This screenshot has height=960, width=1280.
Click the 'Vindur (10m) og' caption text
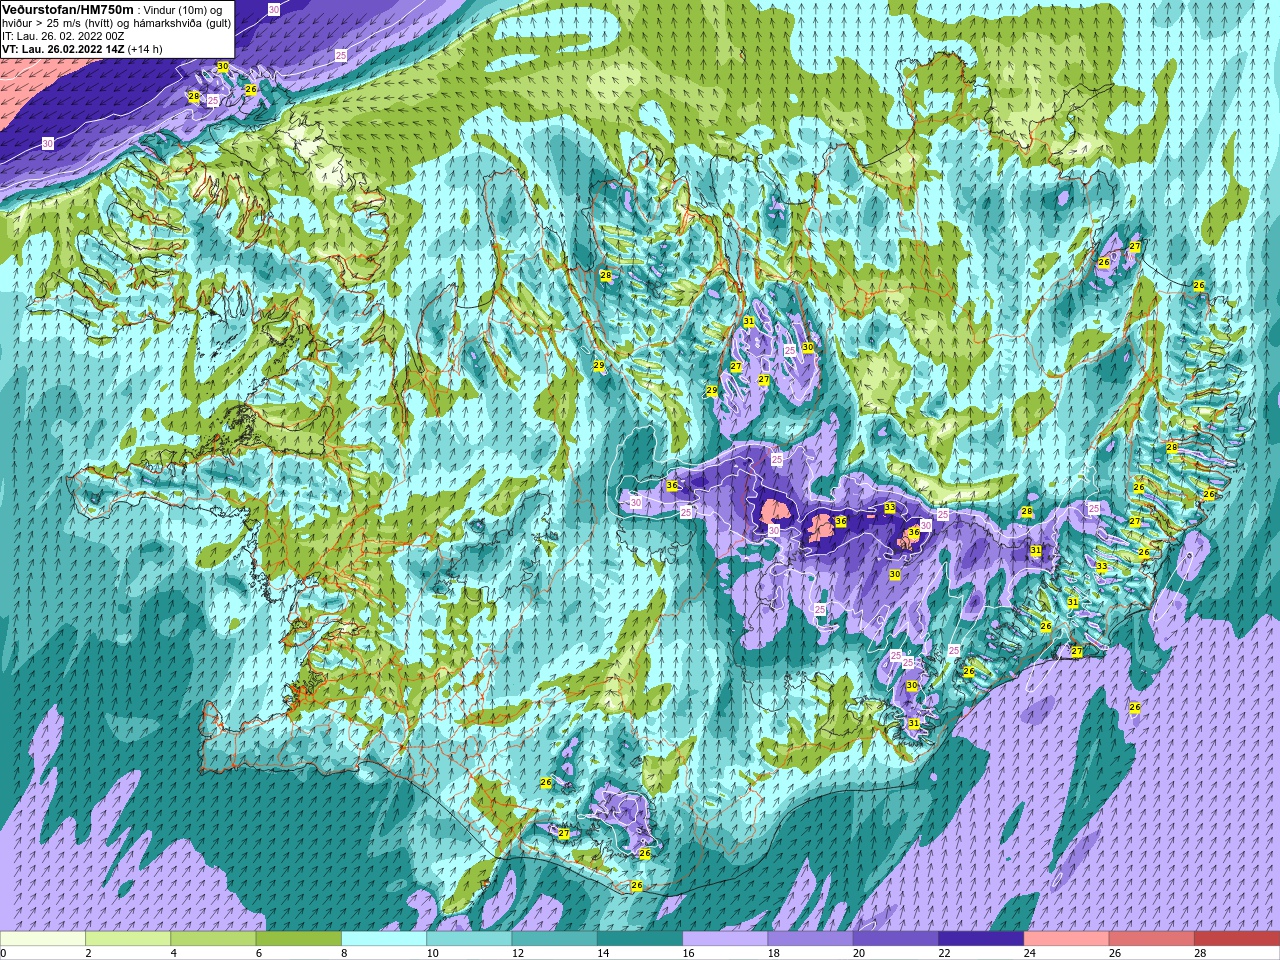click(185, 10)
